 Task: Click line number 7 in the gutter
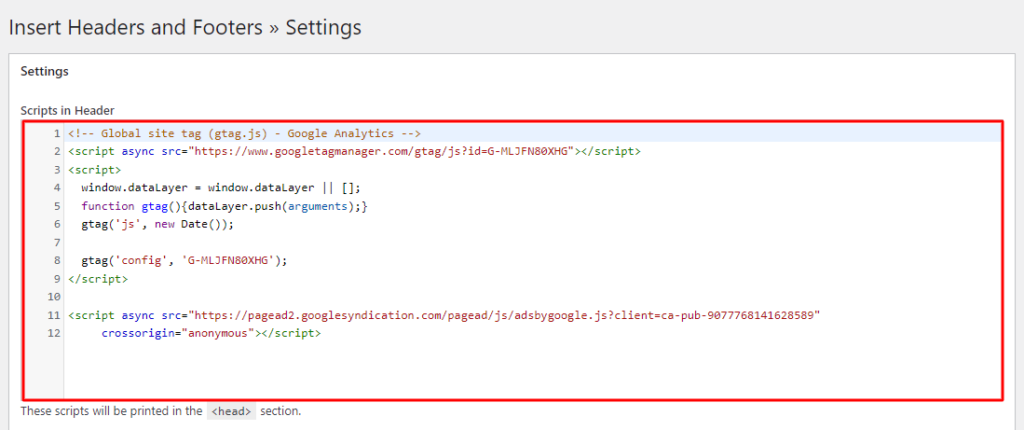pyautogui.click(x=57, y=242)
